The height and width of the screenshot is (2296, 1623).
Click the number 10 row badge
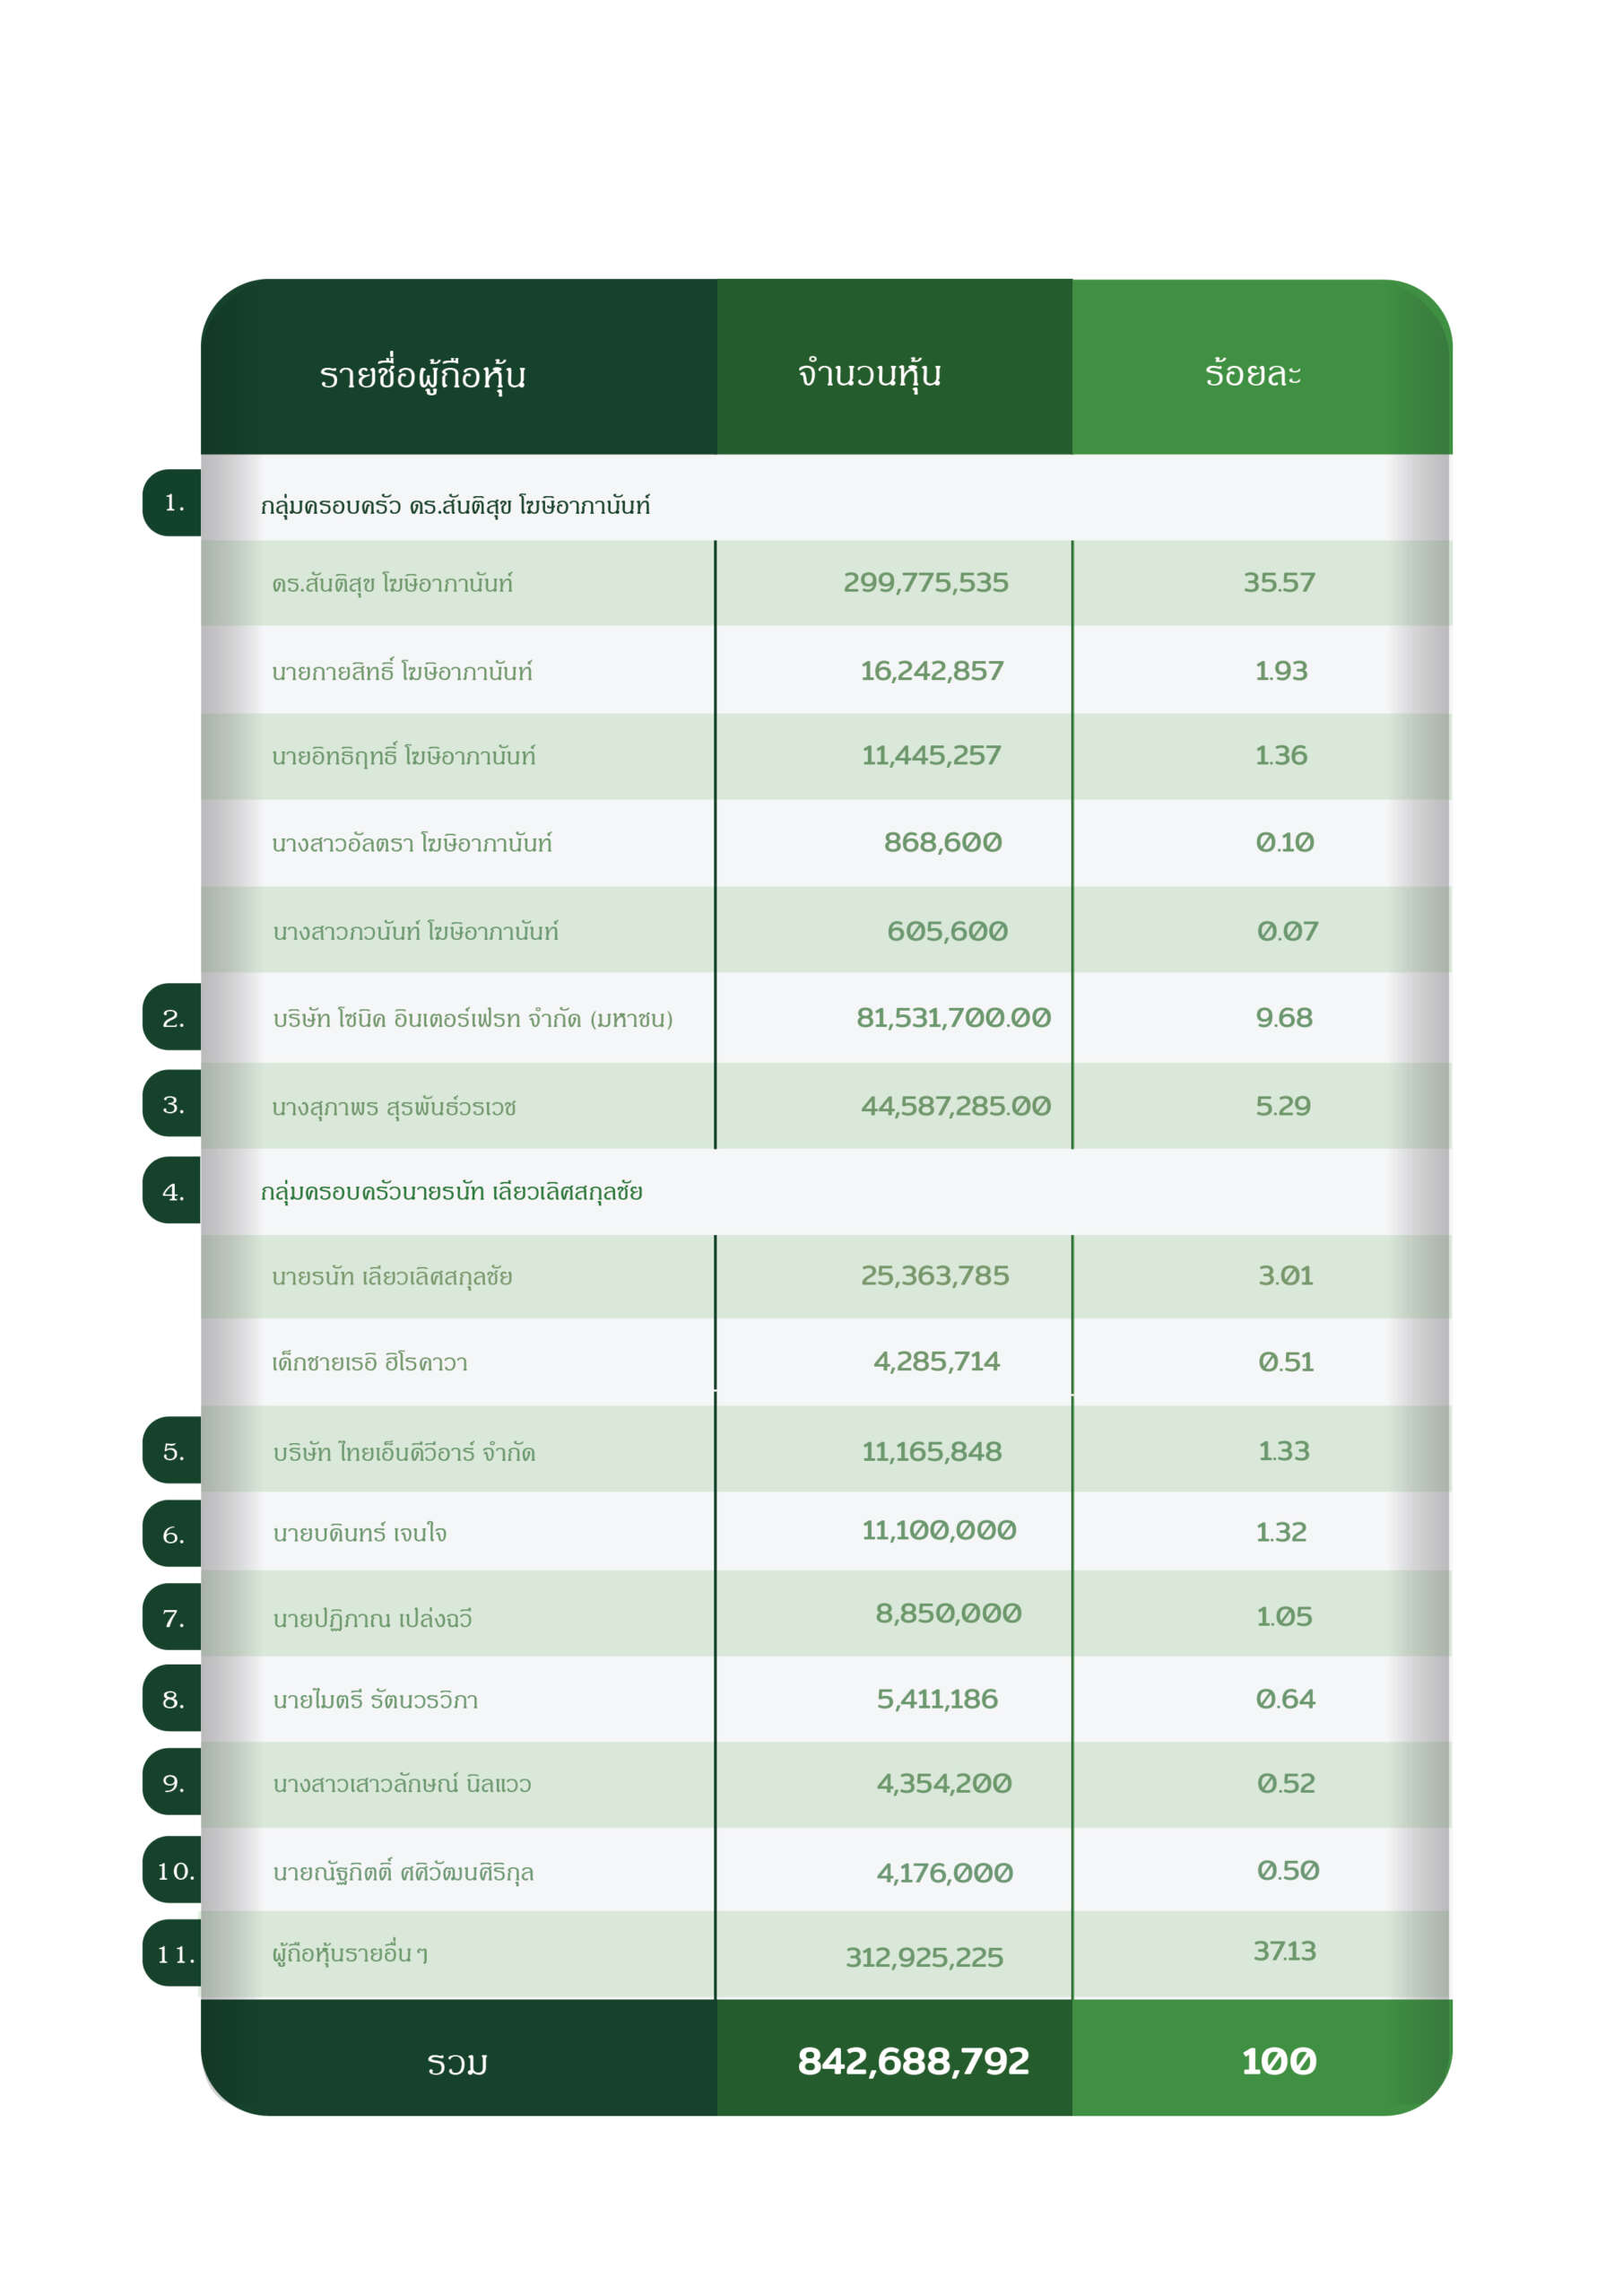click(174, 1870)
